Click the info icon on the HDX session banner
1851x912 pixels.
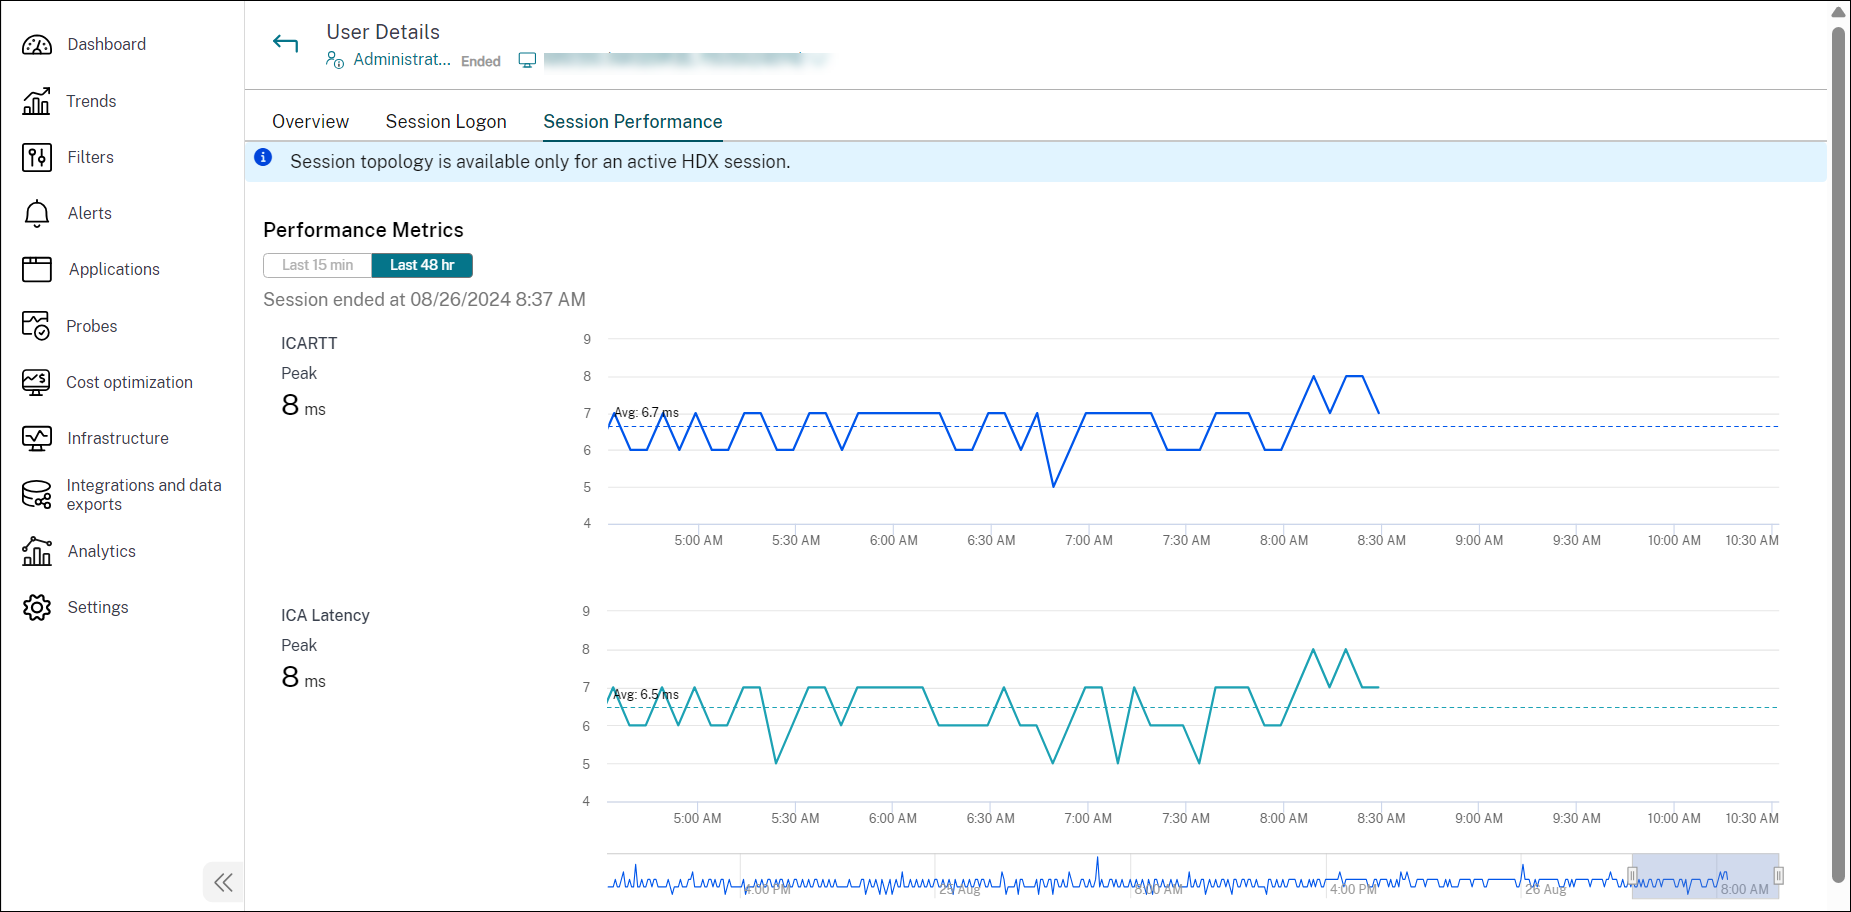click(x=263, y=157)
